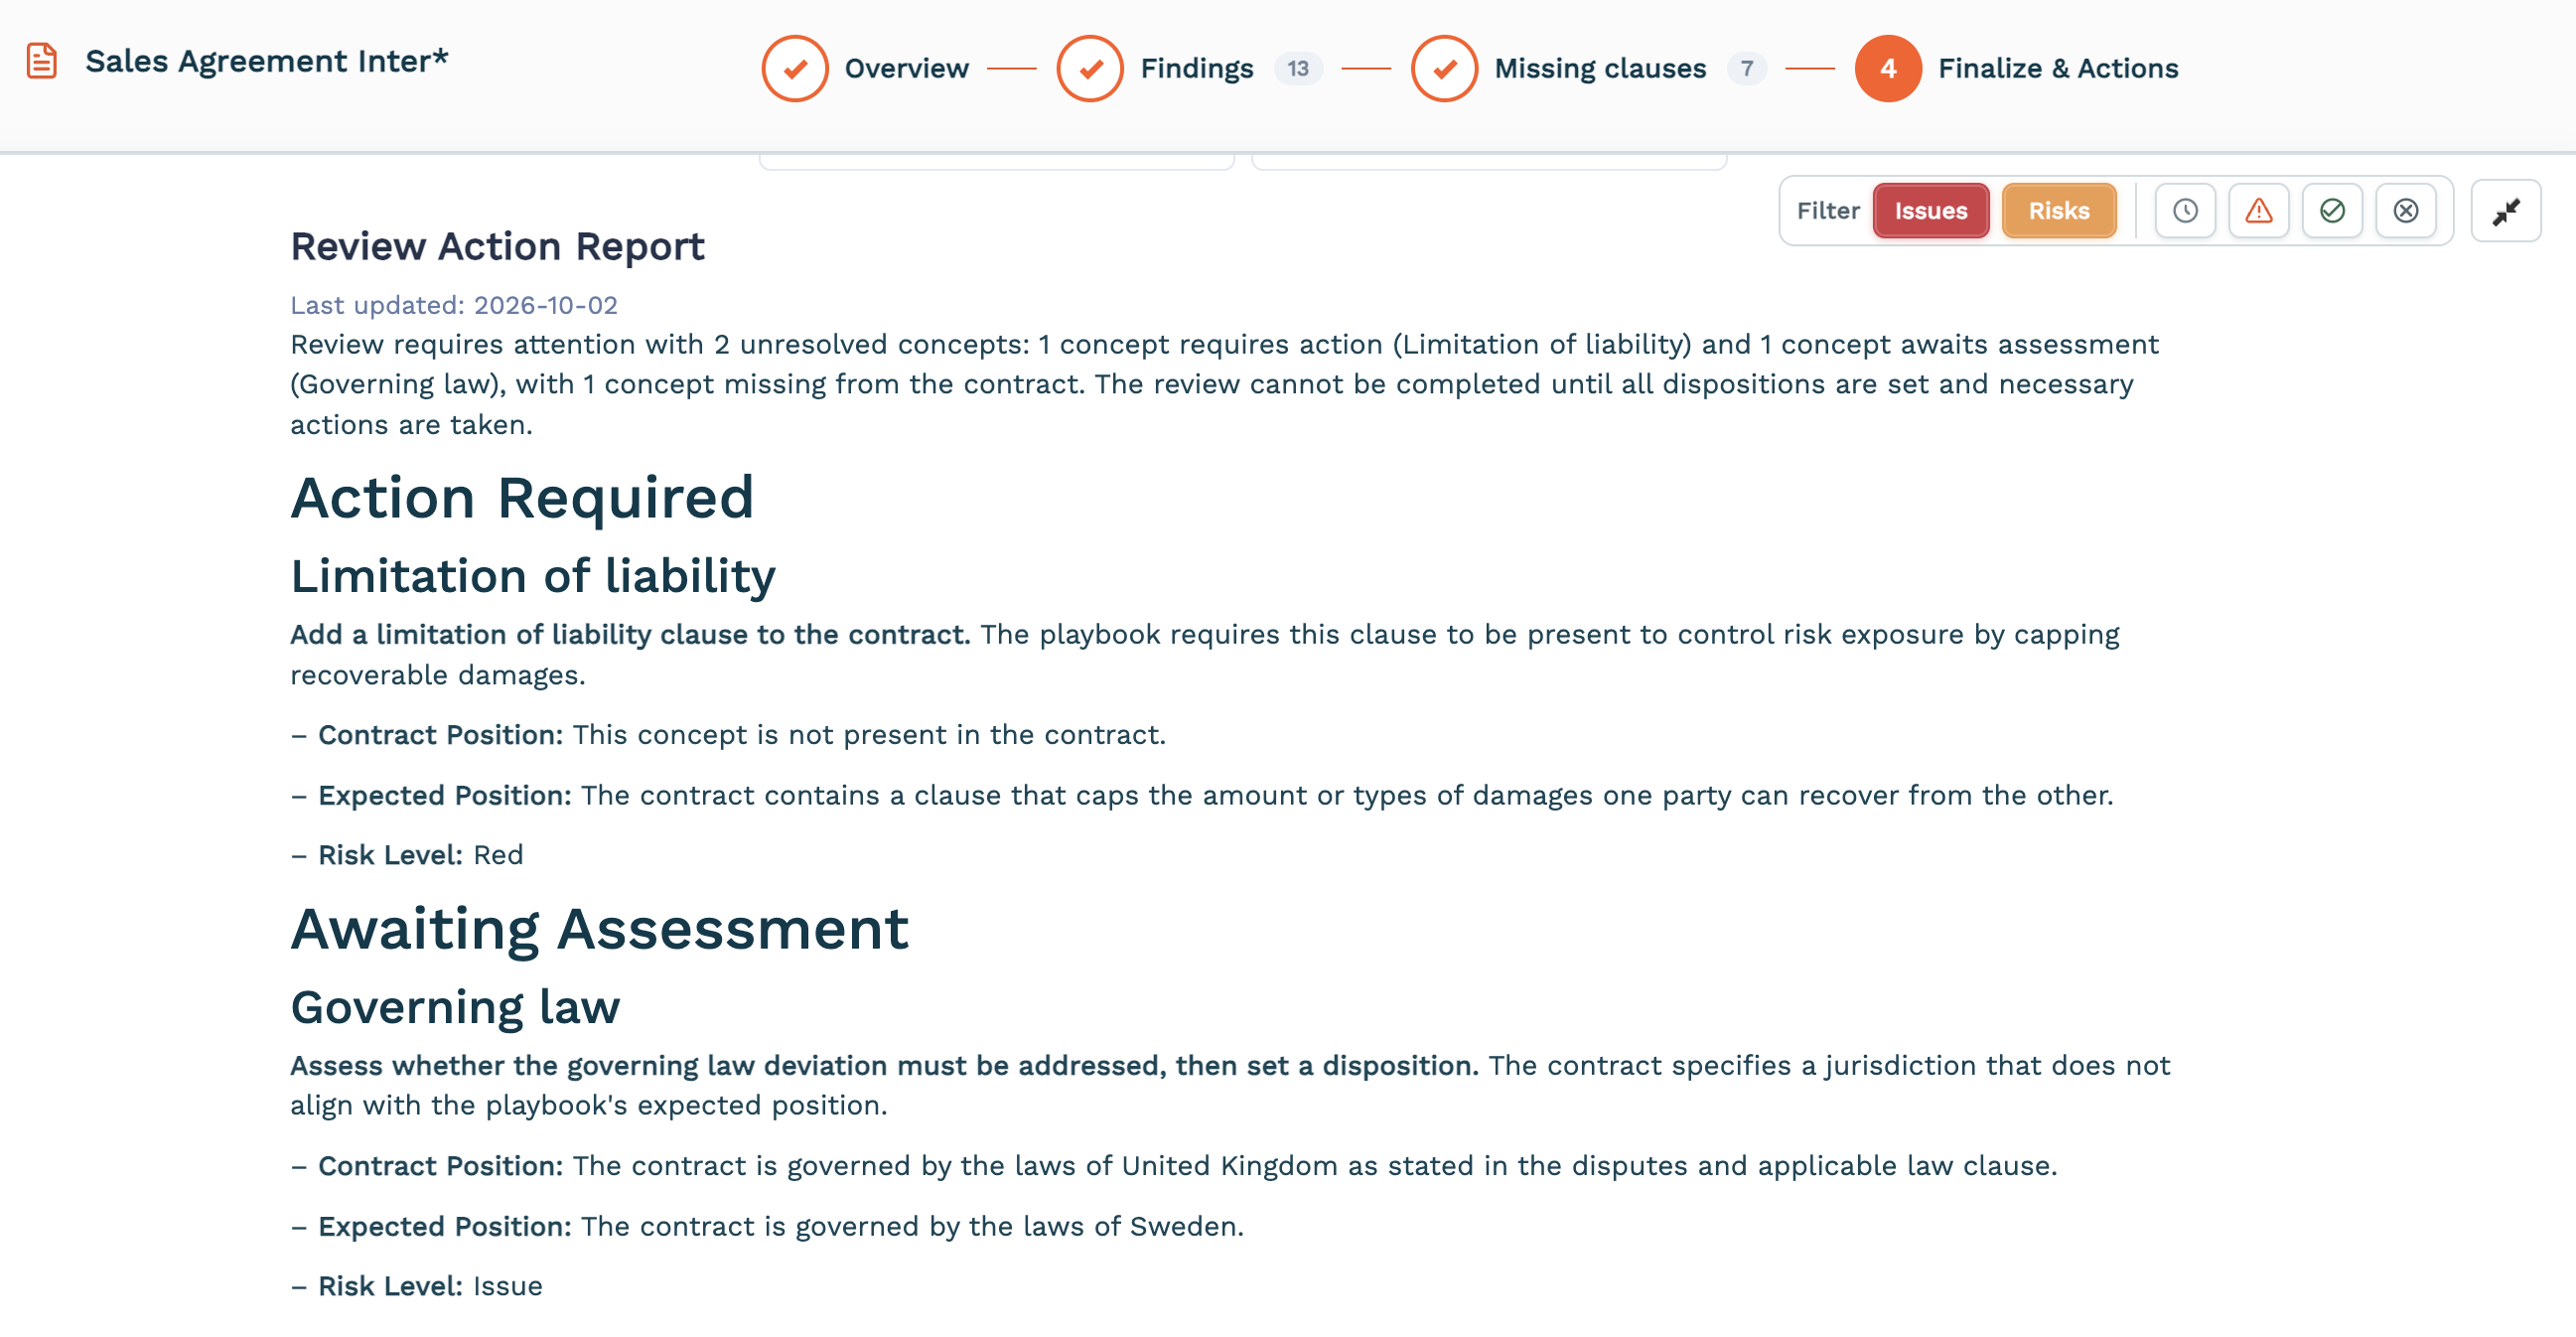This screenshot has width=2576, height=1337.
Task: Click the Missing clauses checkmark circle
Action: [x=1444, y=69]
